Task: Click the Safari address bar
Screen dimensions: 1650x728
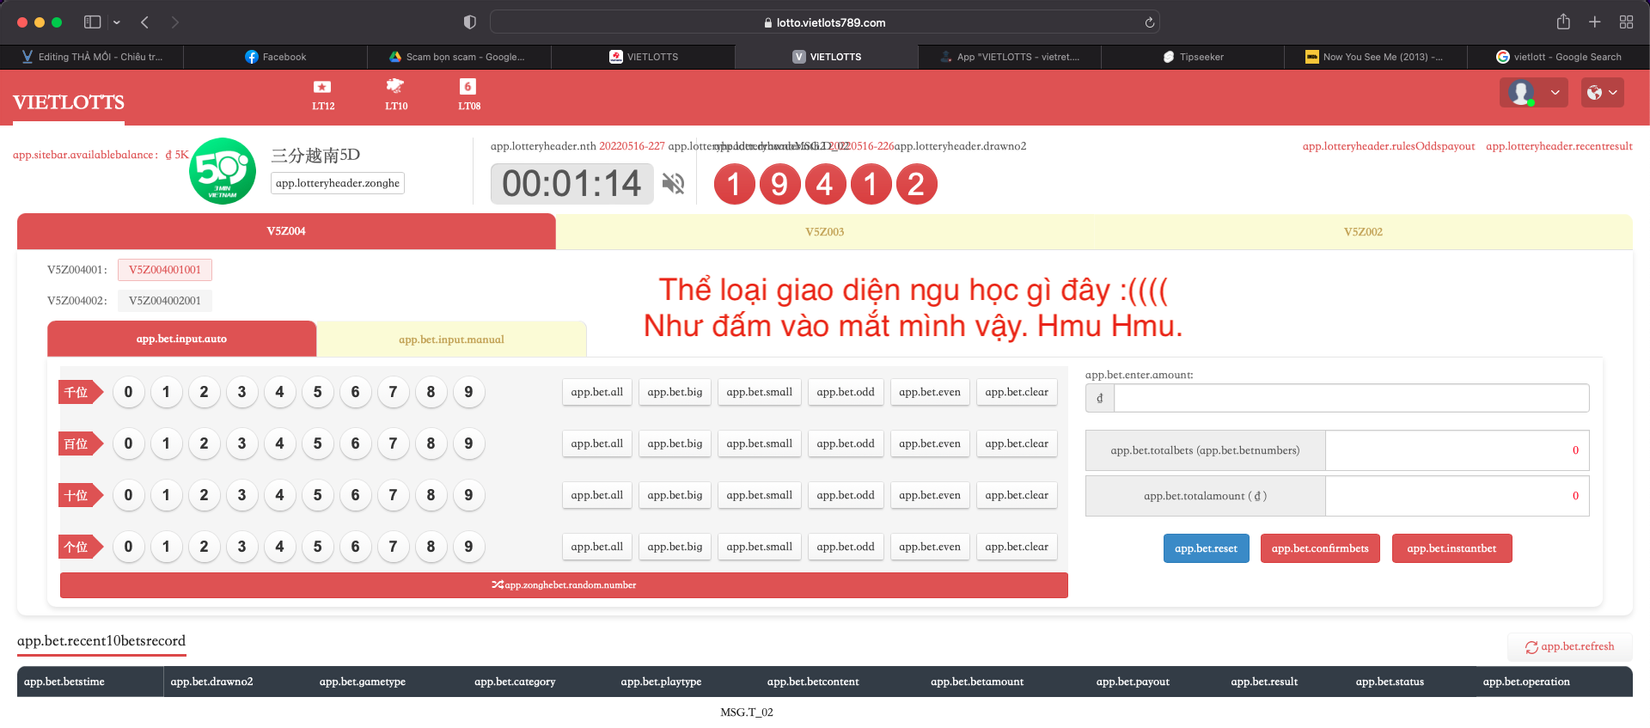Action: point(825,22)
